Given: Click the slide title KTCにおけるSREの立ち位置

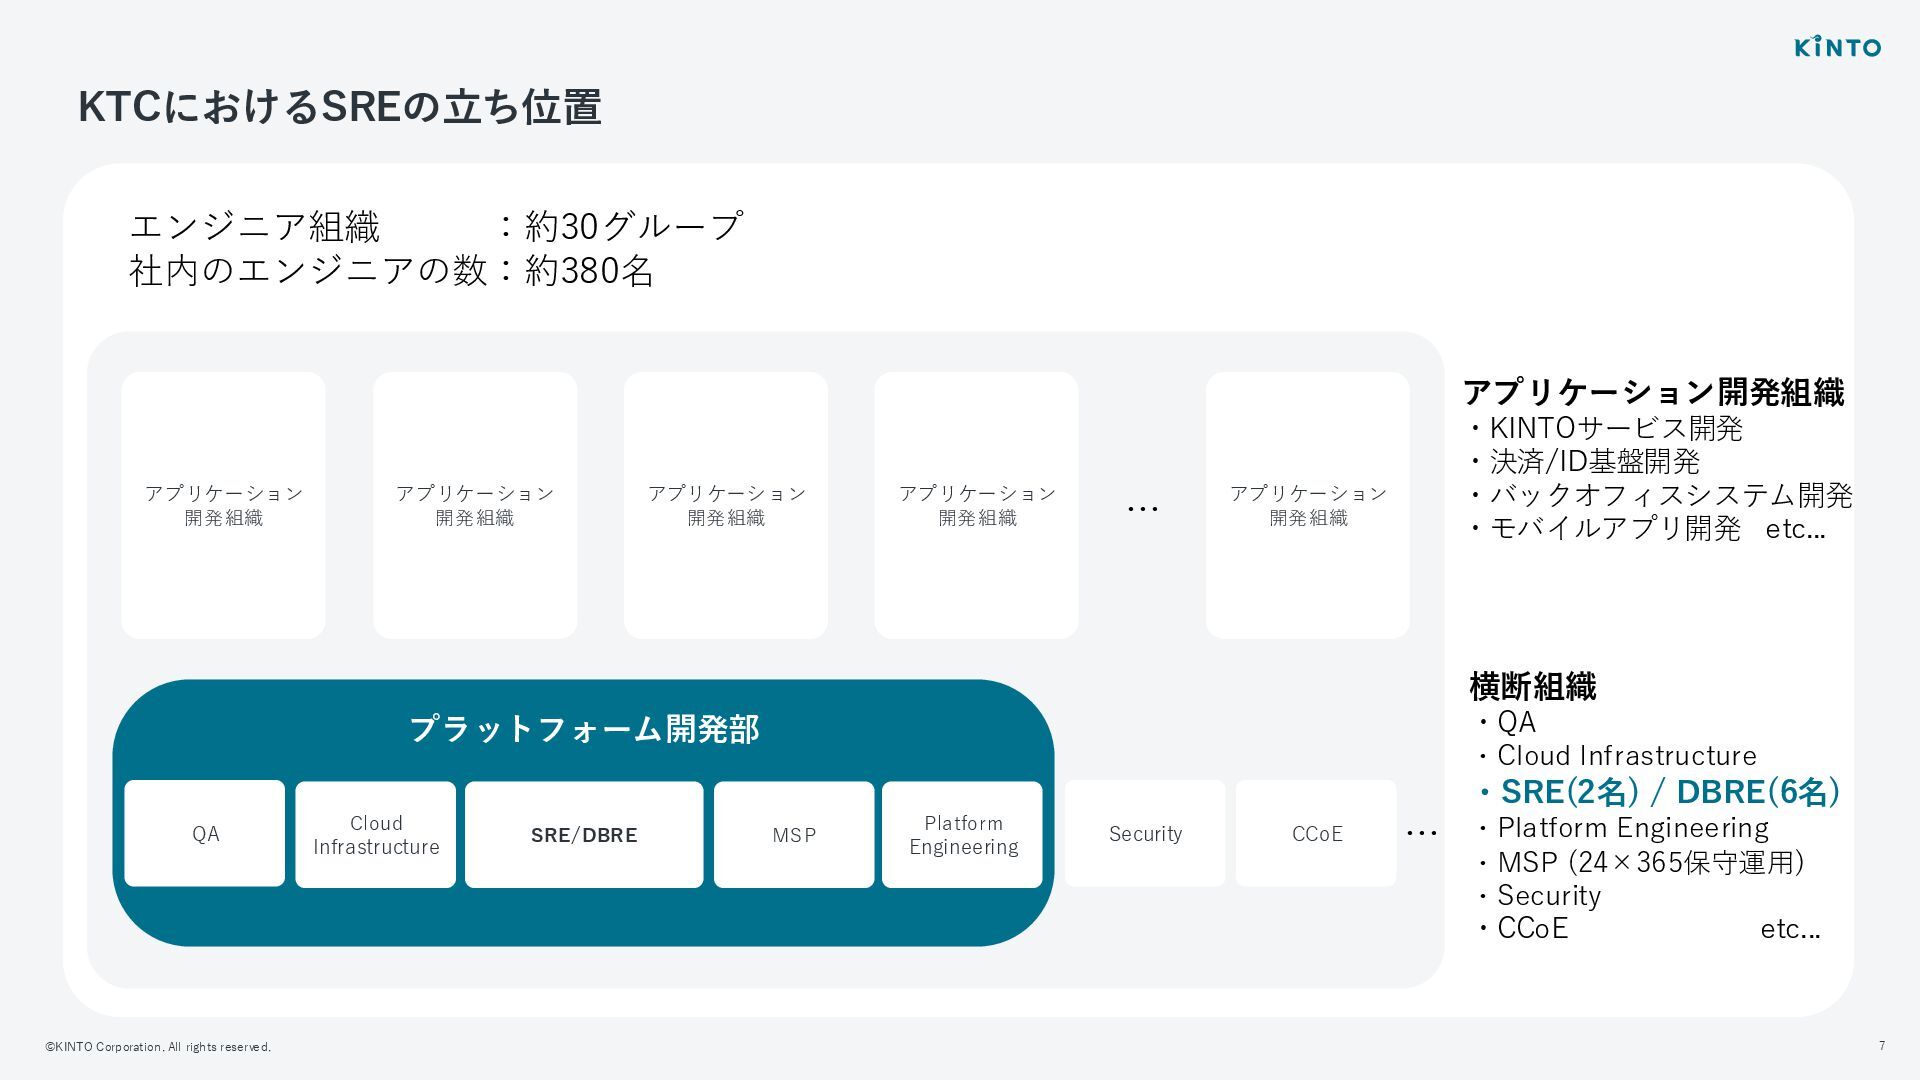Looking at the screenshot, I should [340, 107].
